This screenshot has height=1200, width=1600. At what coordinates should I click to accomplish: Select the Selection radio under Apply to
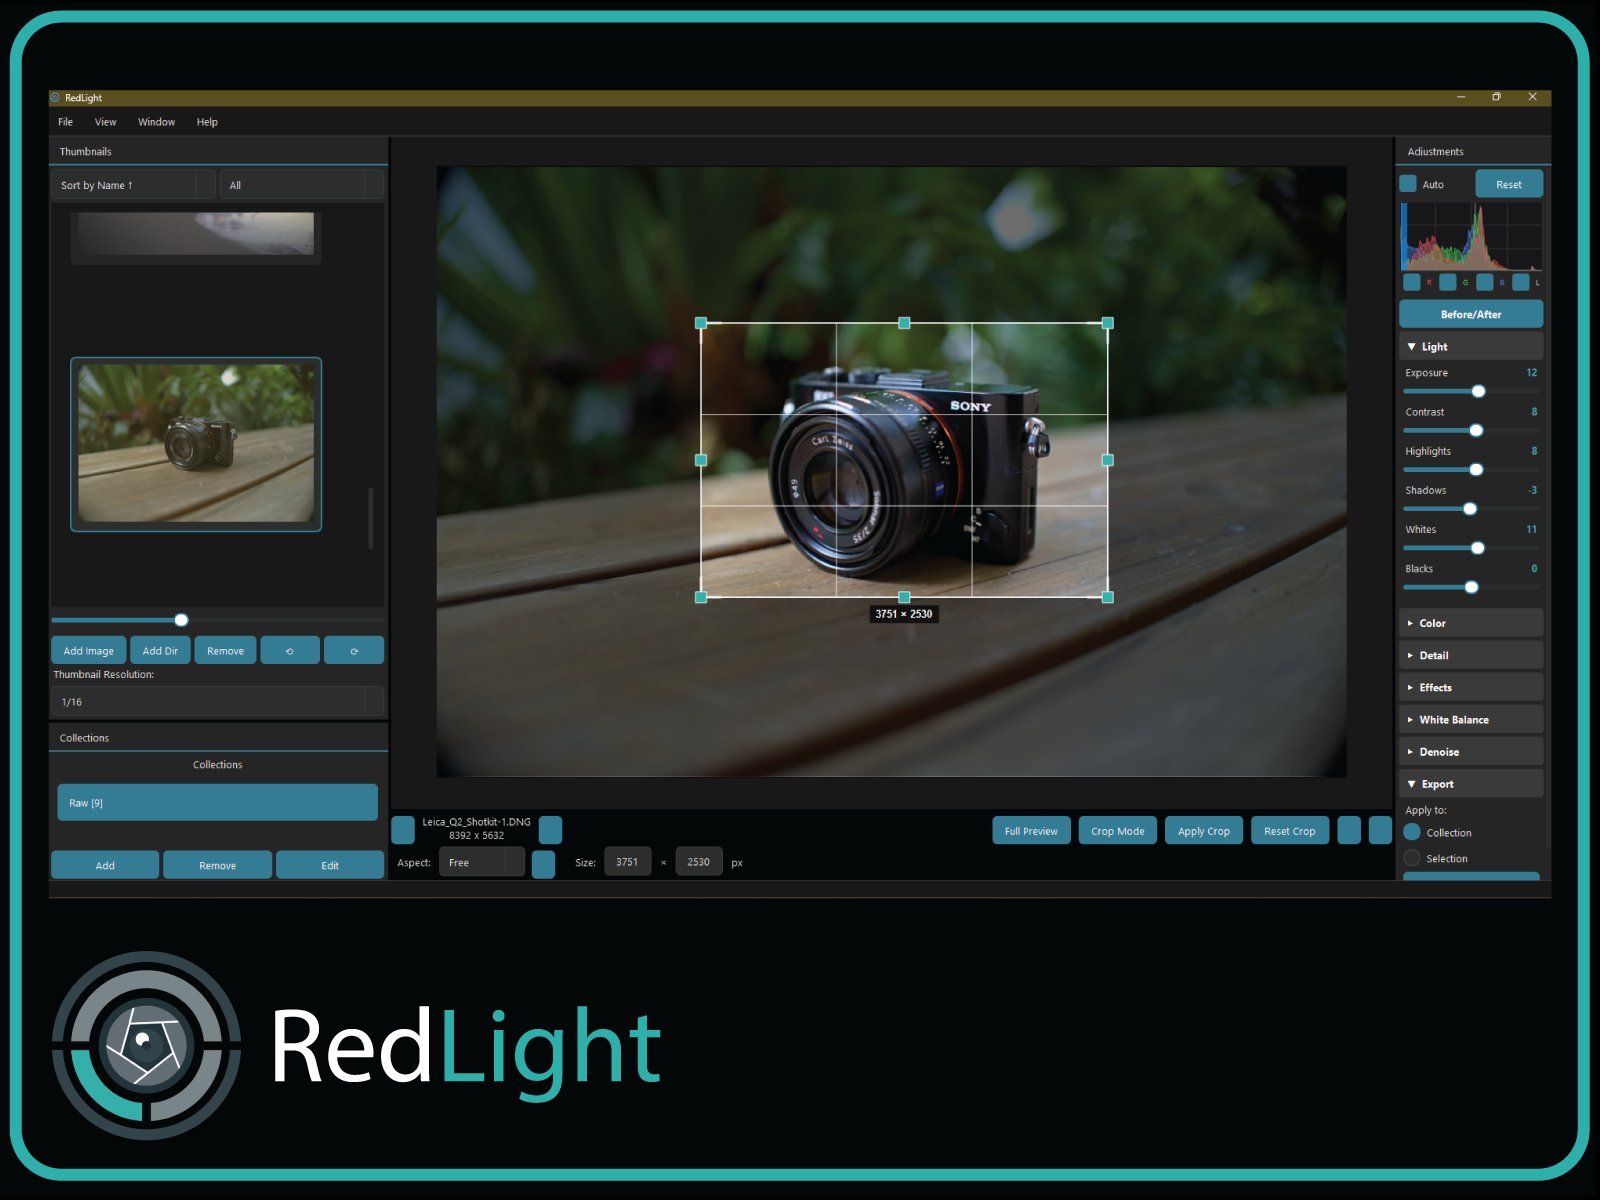[x=1412, y=858]
